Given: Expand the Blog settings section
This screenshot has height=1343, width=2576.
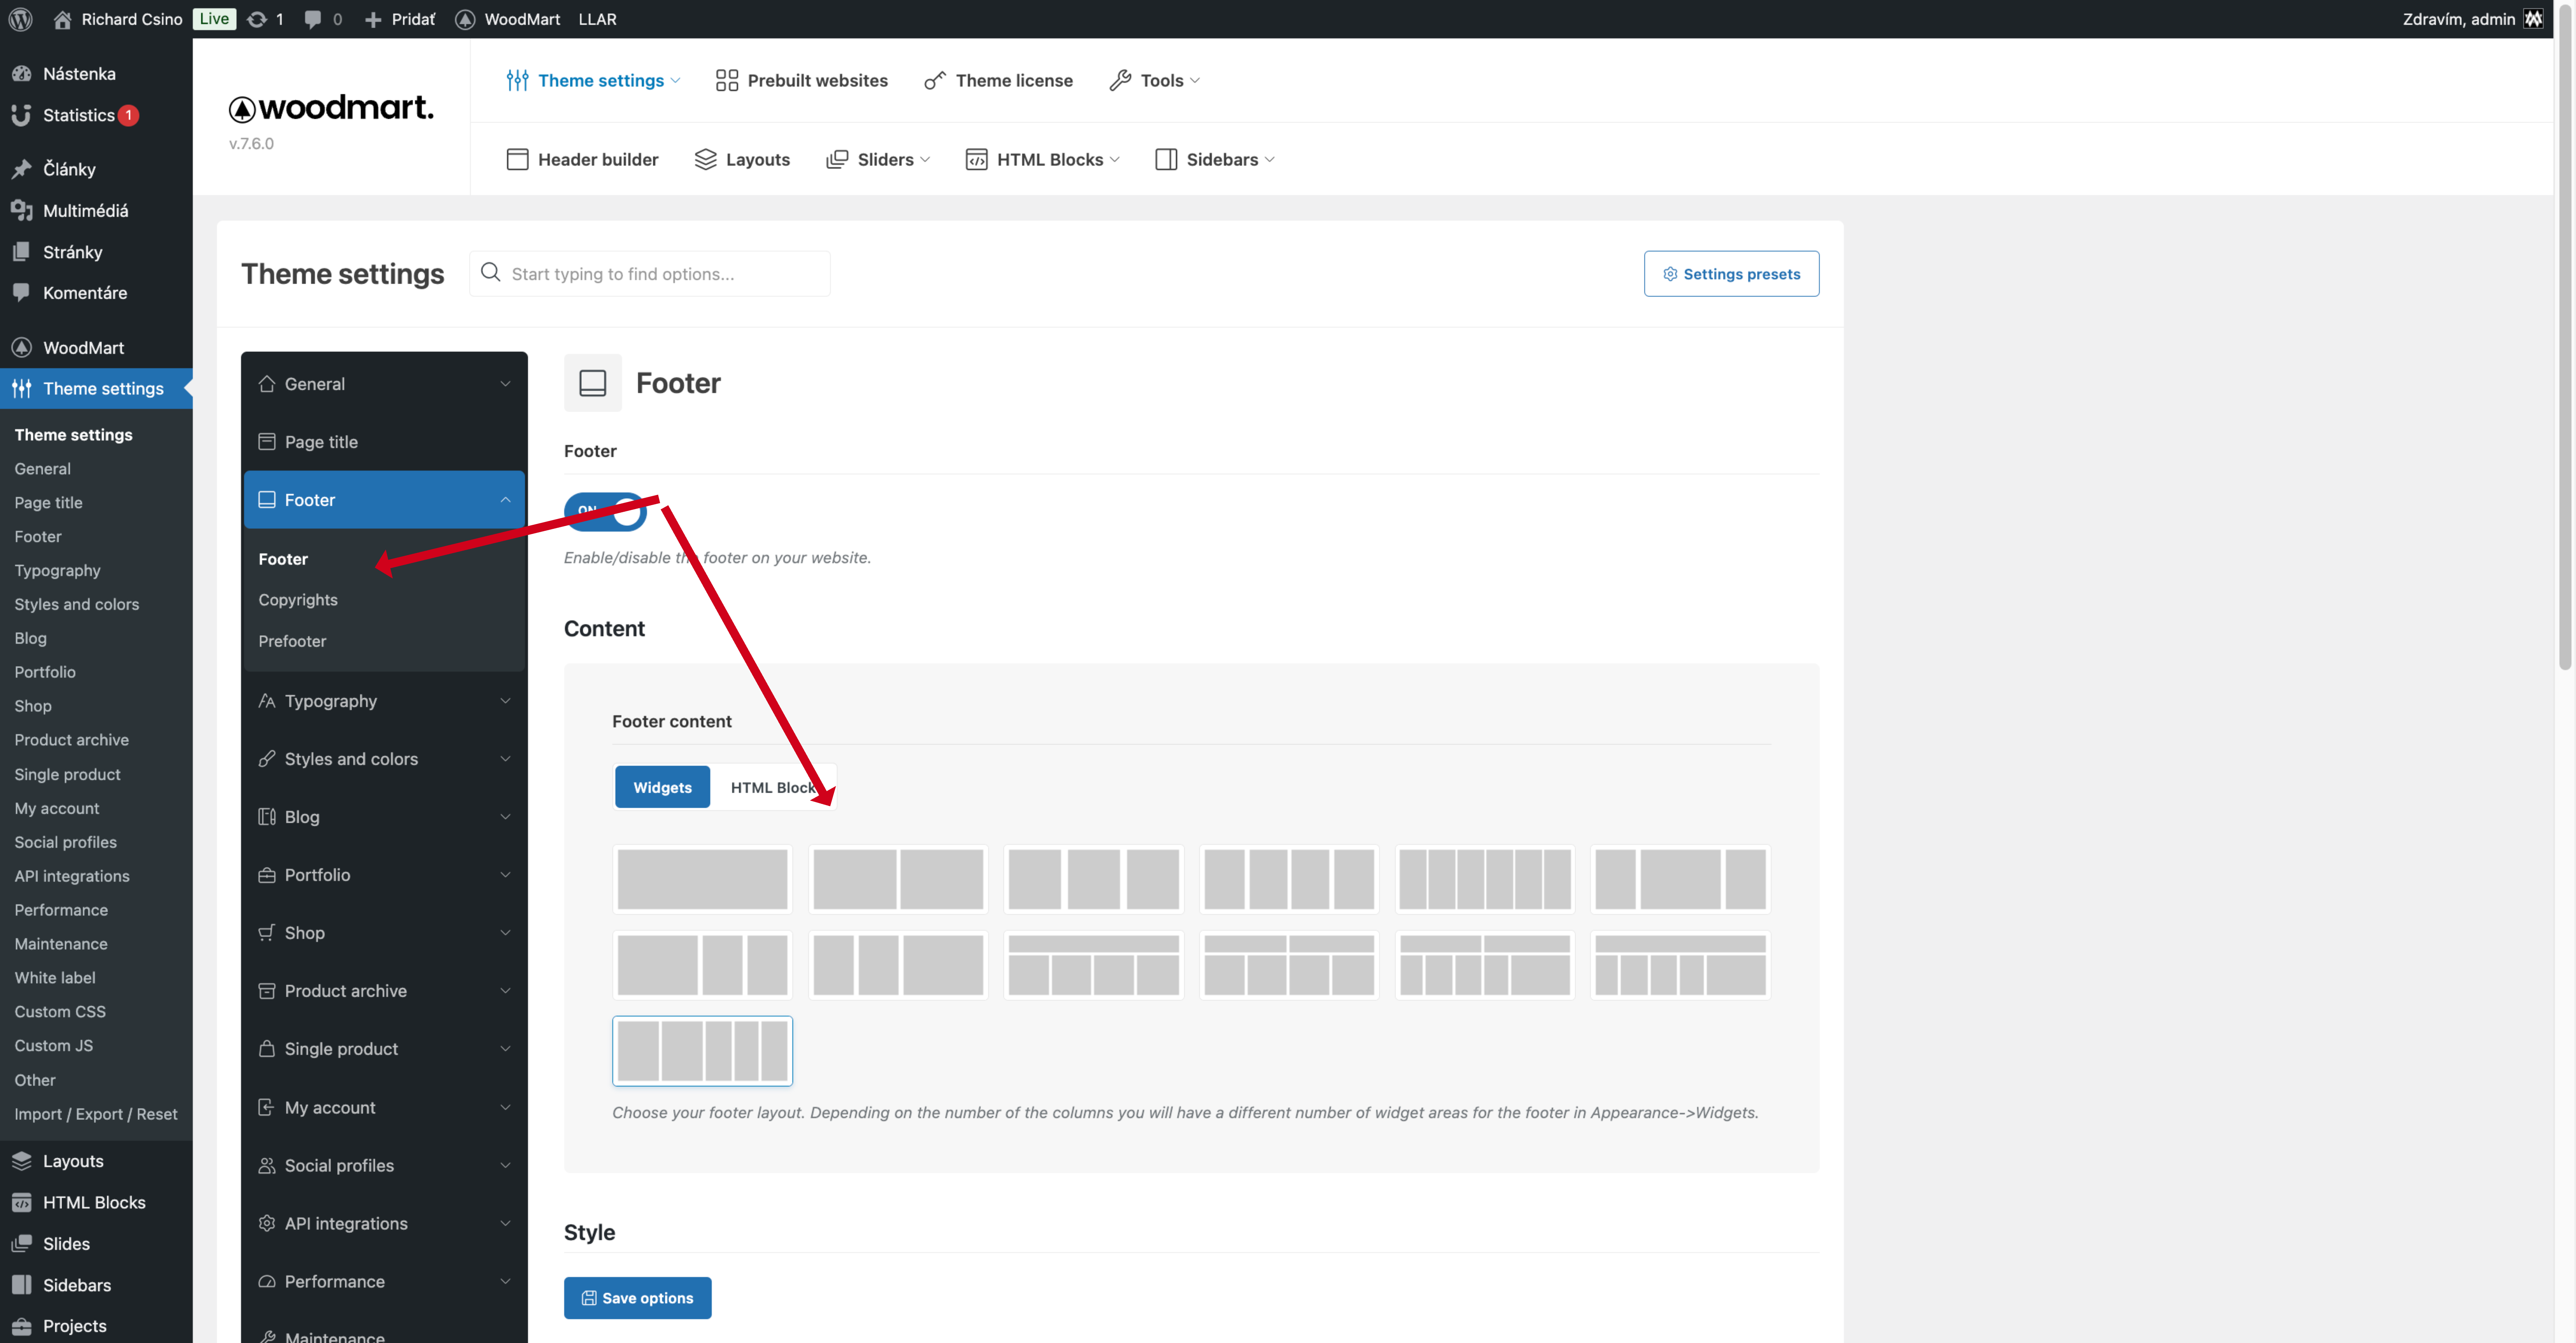Looking at the screenshot, I should tap(384, 817).
